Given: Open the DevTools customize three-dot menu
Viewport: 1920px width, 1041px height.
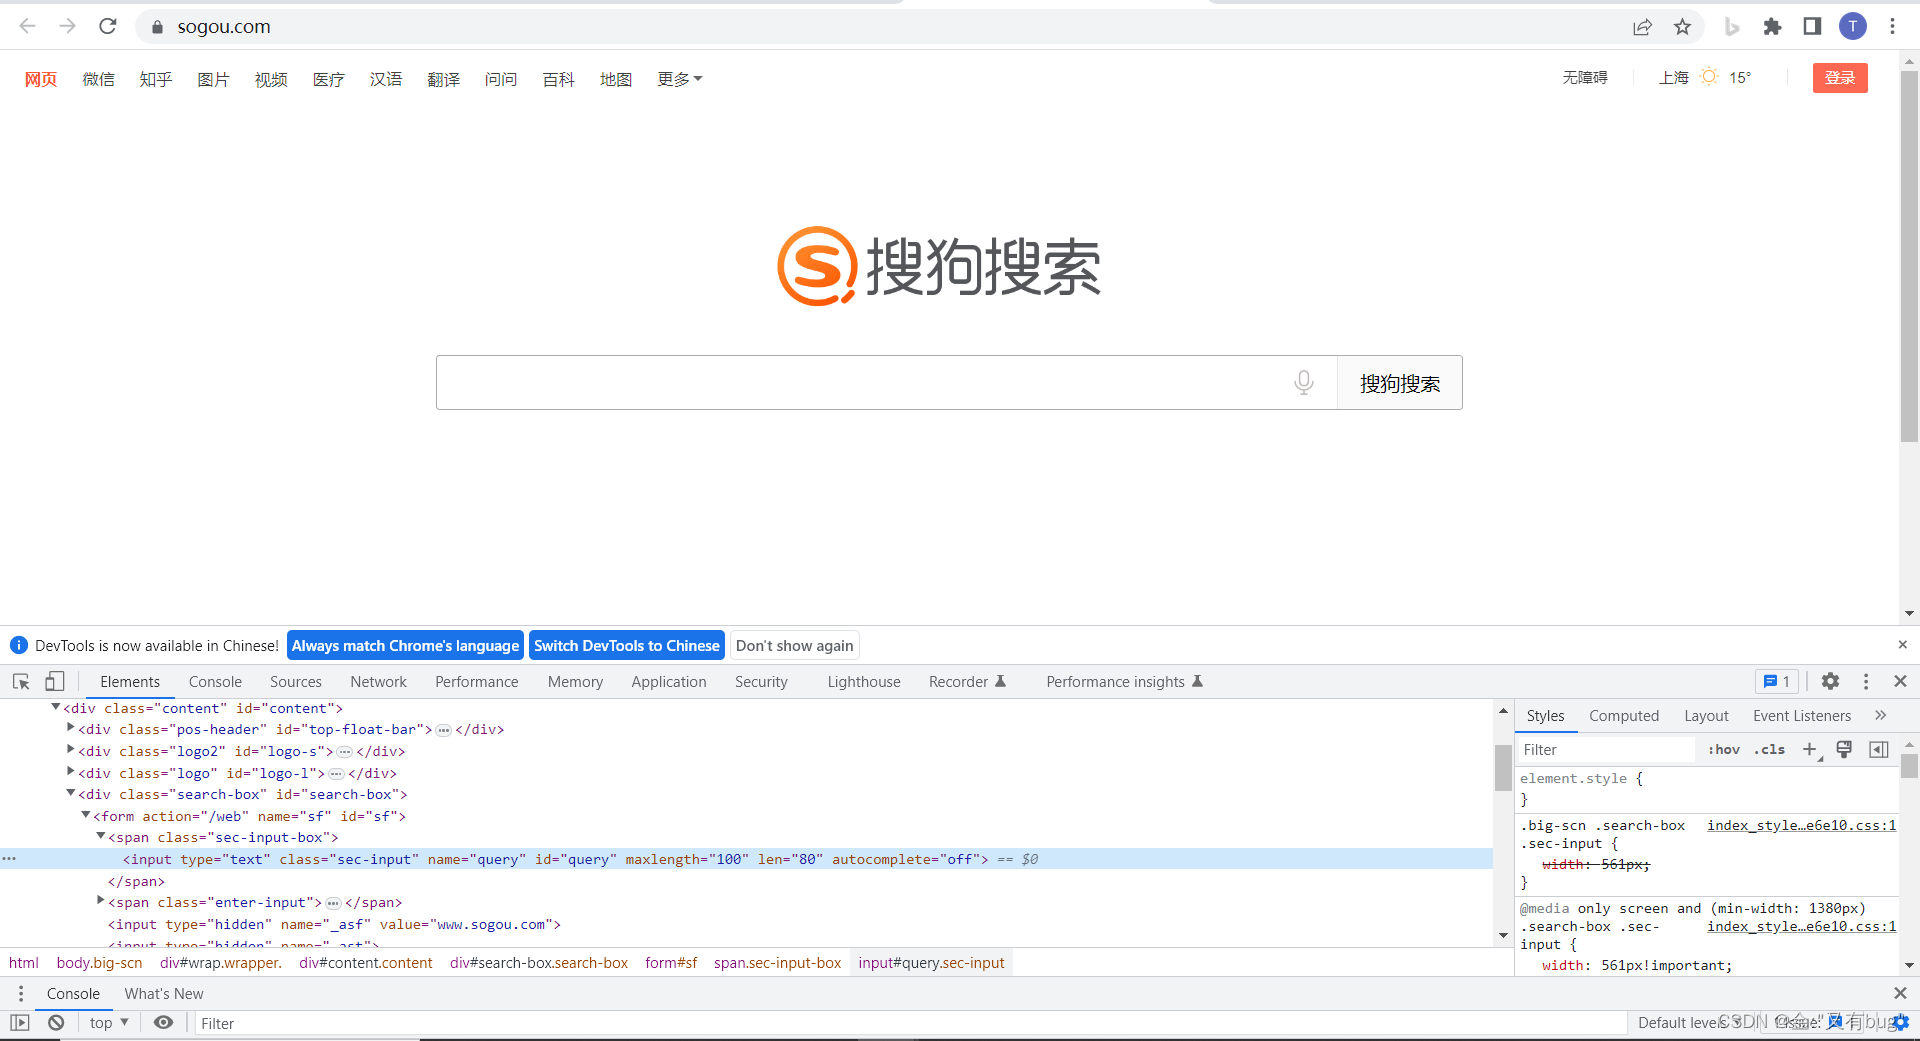Looking at the screenshot, I should pyautogui.click(x=1866, y=681).
